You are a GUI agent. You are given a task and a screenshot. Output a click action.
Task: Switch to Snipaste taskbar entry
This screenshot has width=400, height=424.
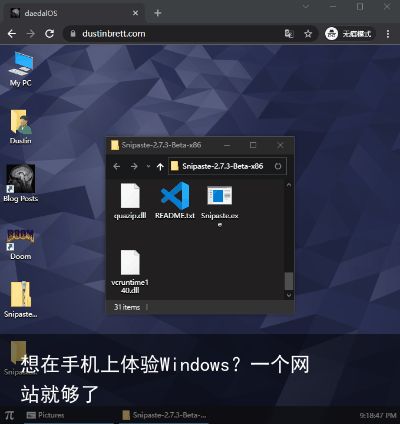click(x=164, y=415)
